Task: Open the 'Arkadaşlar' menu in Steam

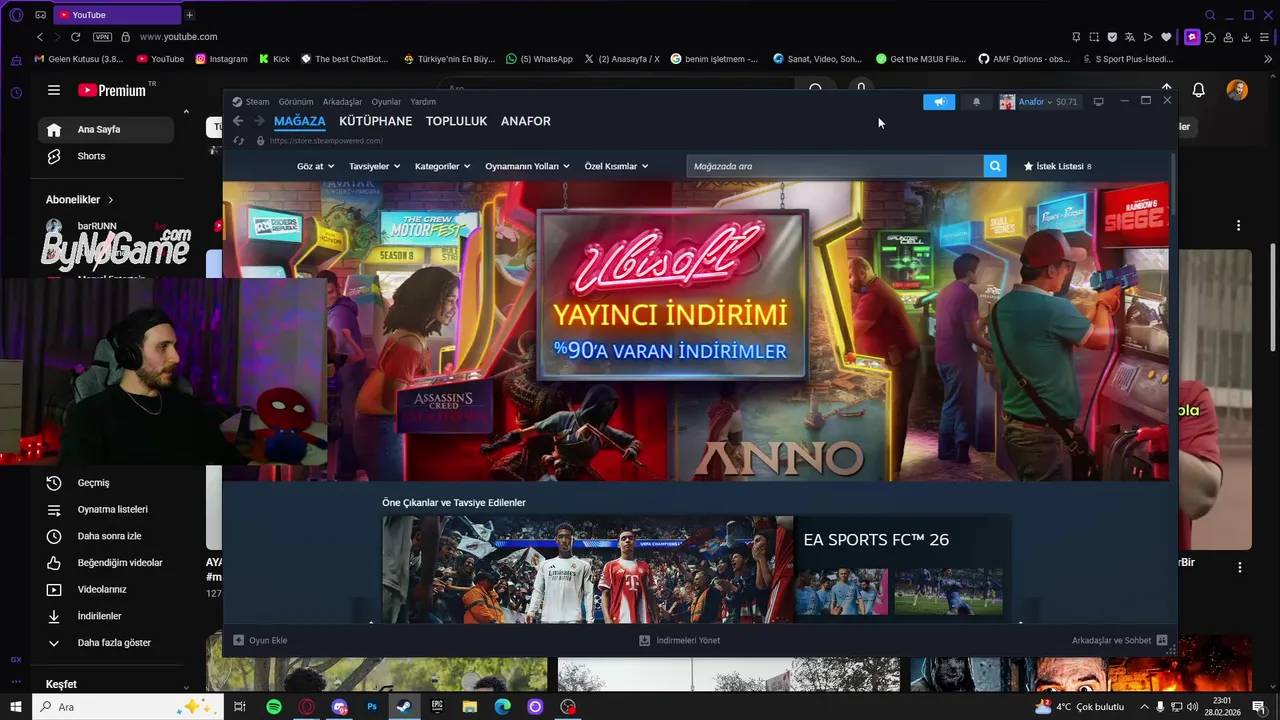Action: tap(342, 102)
